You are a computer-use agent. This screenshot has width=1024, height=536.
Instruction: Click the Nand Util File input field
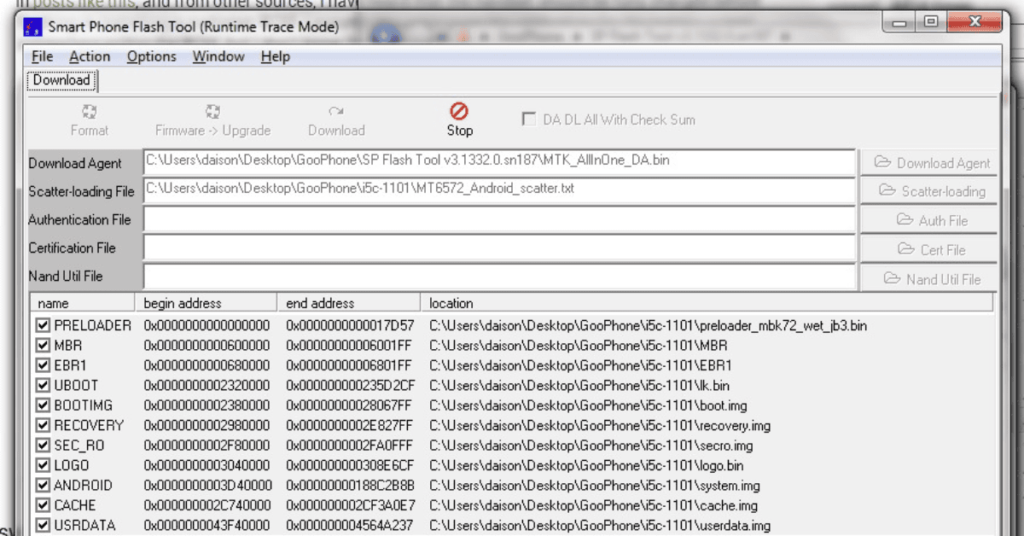coord(499,276)
